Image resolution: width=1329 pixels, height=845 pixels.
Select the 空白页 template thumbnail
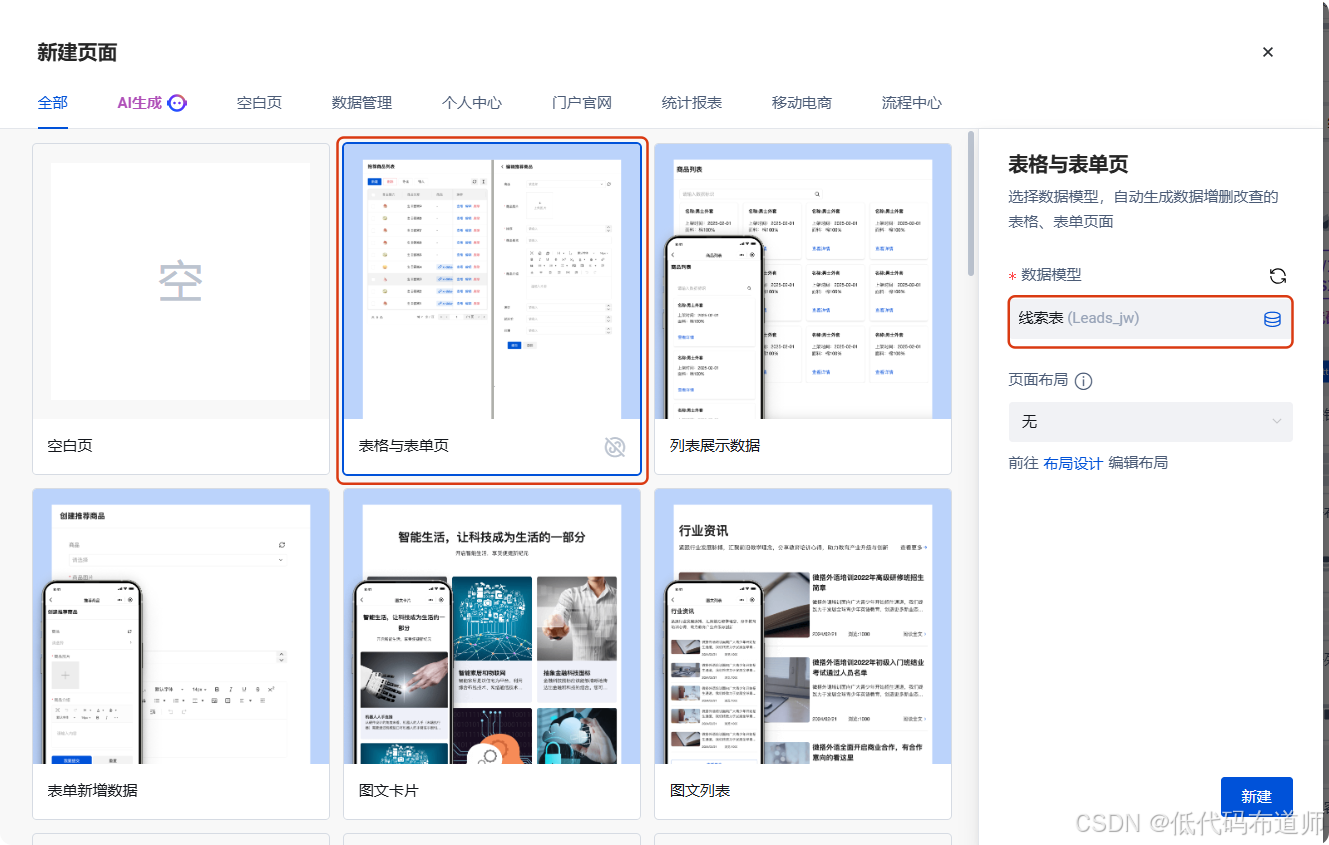click(x=181, y=282)
